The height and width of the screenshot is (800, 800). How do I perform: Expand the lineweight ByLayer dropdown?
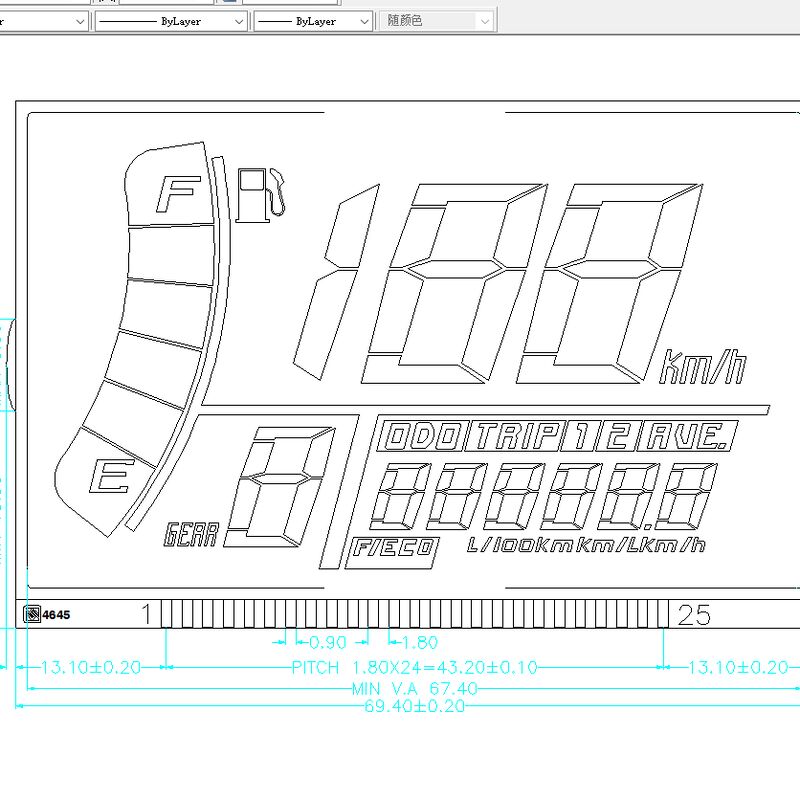[x=312, y=21]
